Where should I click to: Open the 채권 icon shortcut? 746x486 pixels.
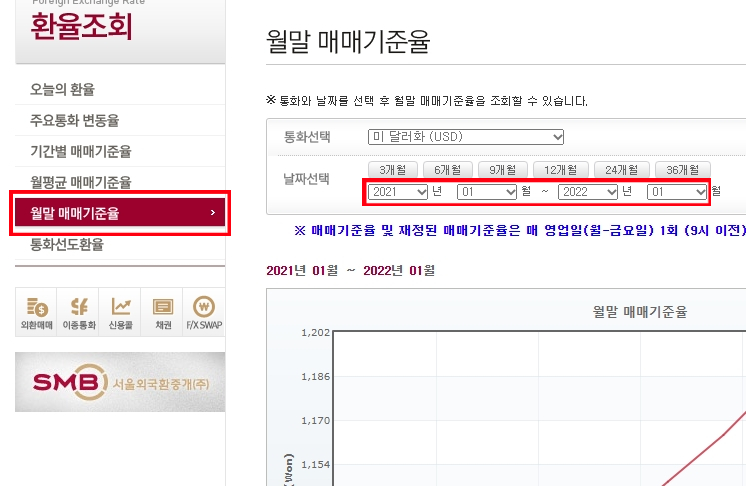pos(162,312)
